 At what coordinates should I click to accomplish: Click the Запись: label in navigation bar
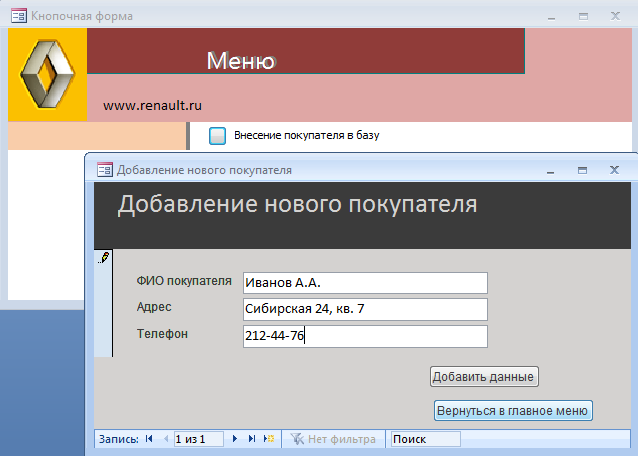(118, 439)
